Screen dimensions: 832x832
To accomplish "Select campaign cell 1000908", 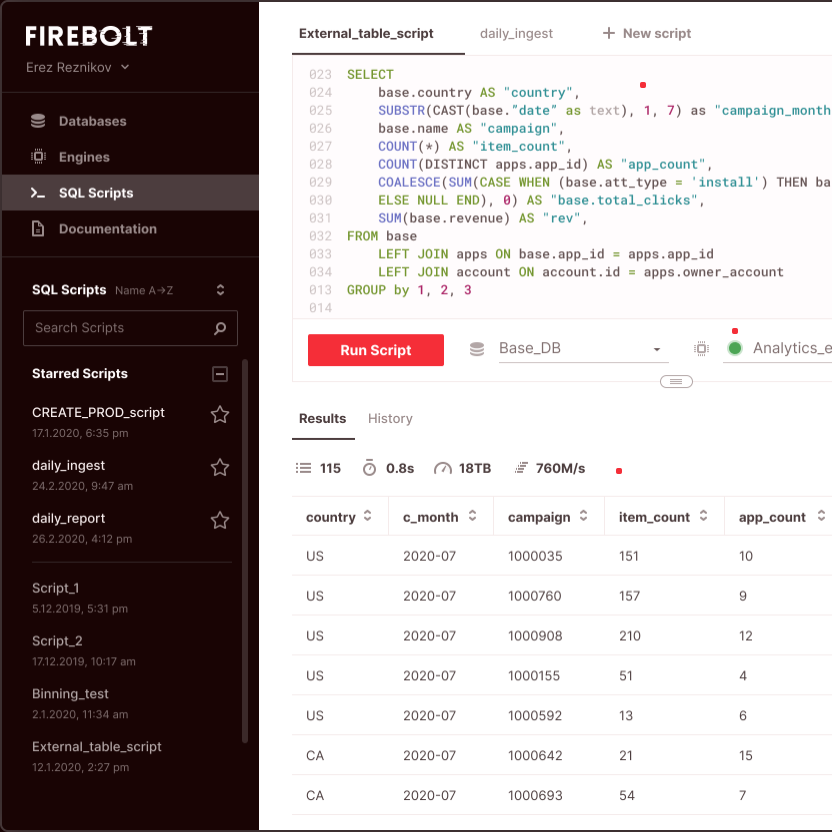I will coord(535,636).
